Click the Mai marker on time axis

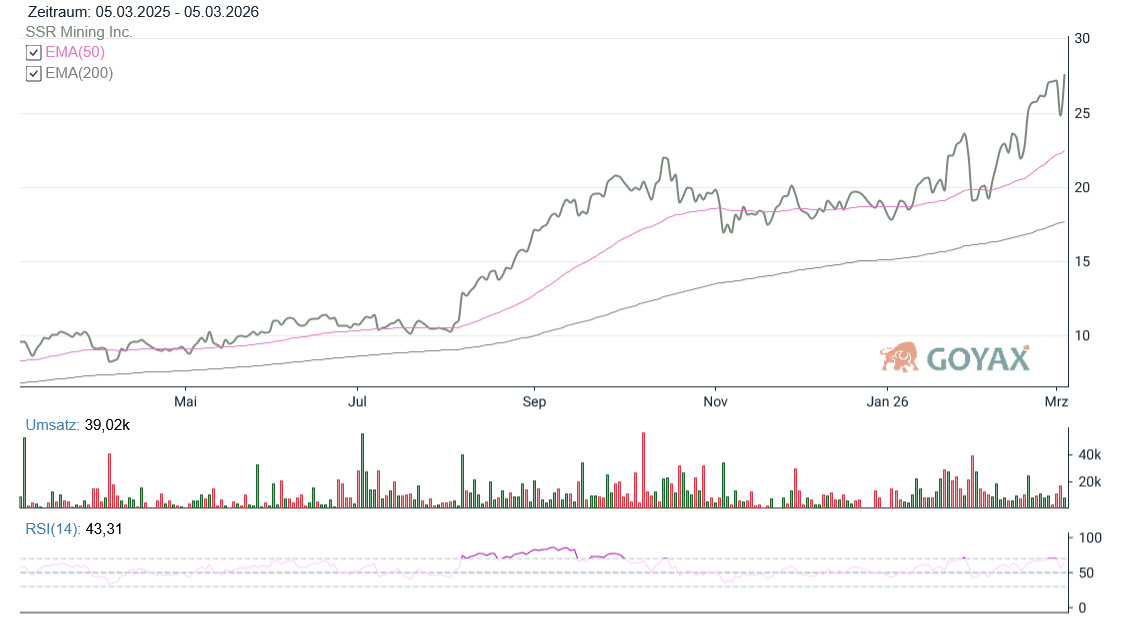pyautogui.click(x=185, y=402)
